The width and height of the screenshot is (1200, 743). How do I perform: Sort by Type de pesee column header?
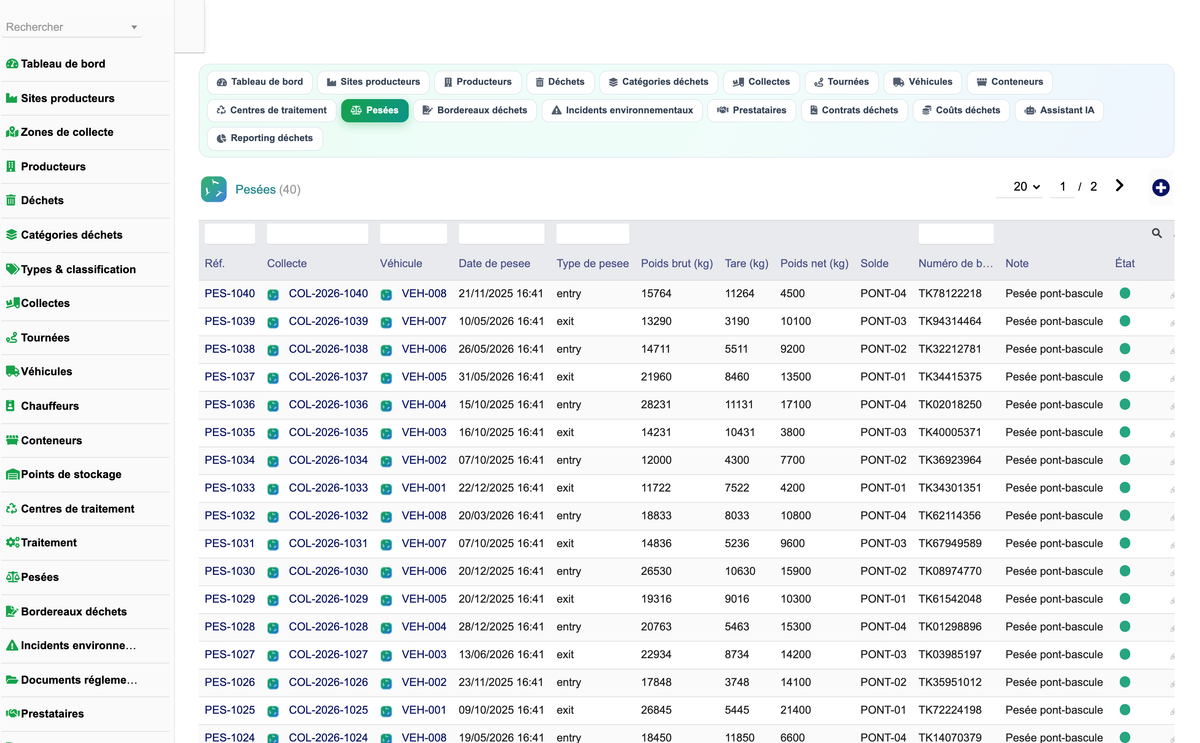click(x=593, y=264)
